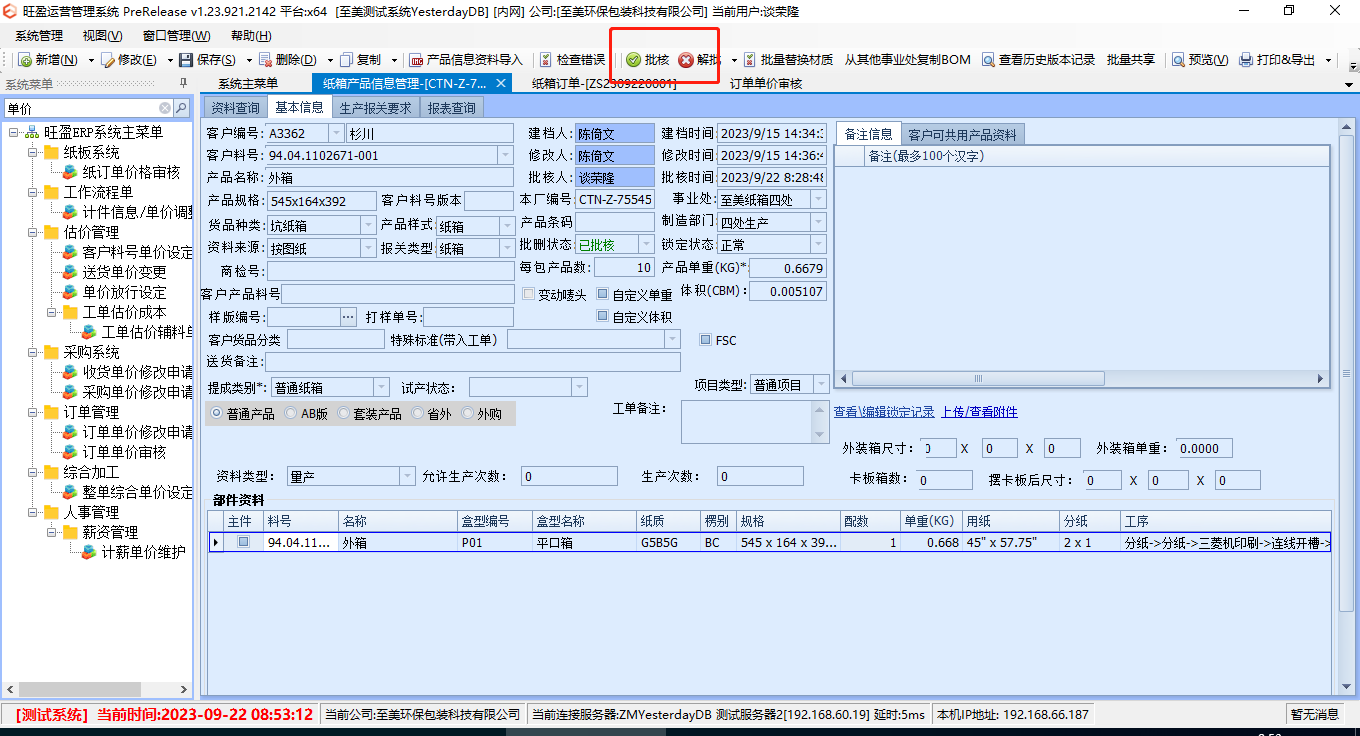This screenshot has height=736, width=1360.
Task: Select the 外购 radio button
Action: [x=468, y=413]
